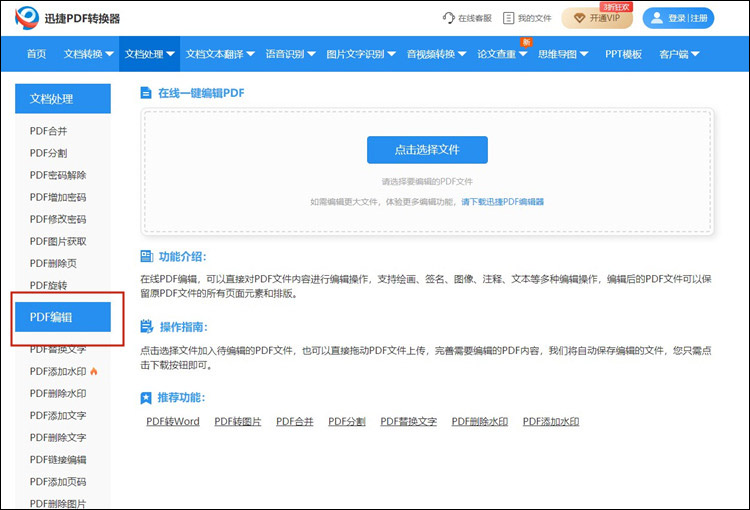Click the 我的文件 text link
Image resolution: width=750 pixels, height=510 pixels.
[x=534, y=18]
